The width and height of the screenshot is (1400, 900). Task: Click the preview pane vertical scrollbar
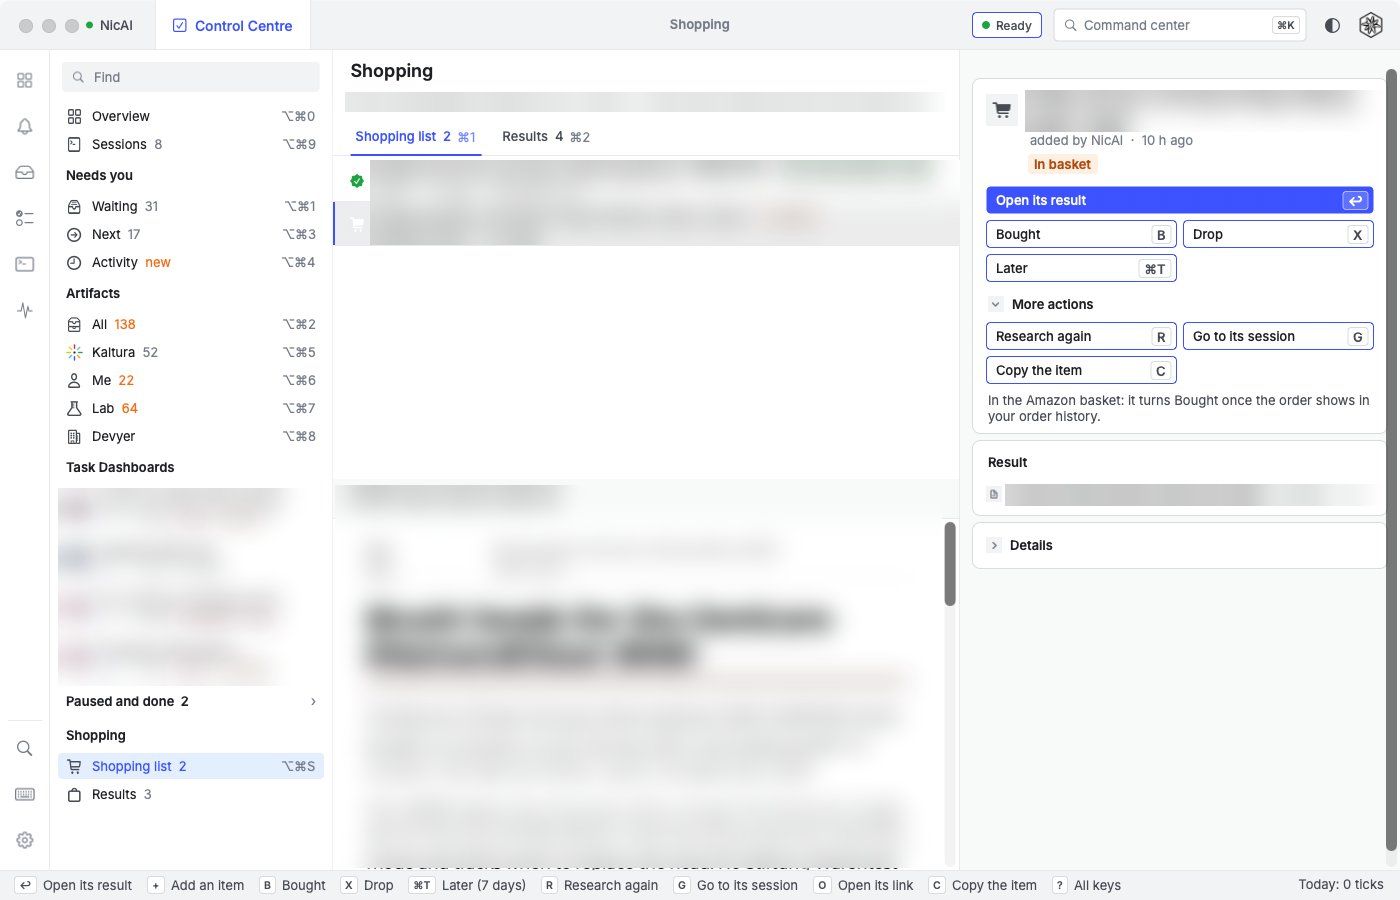point(950,563)
